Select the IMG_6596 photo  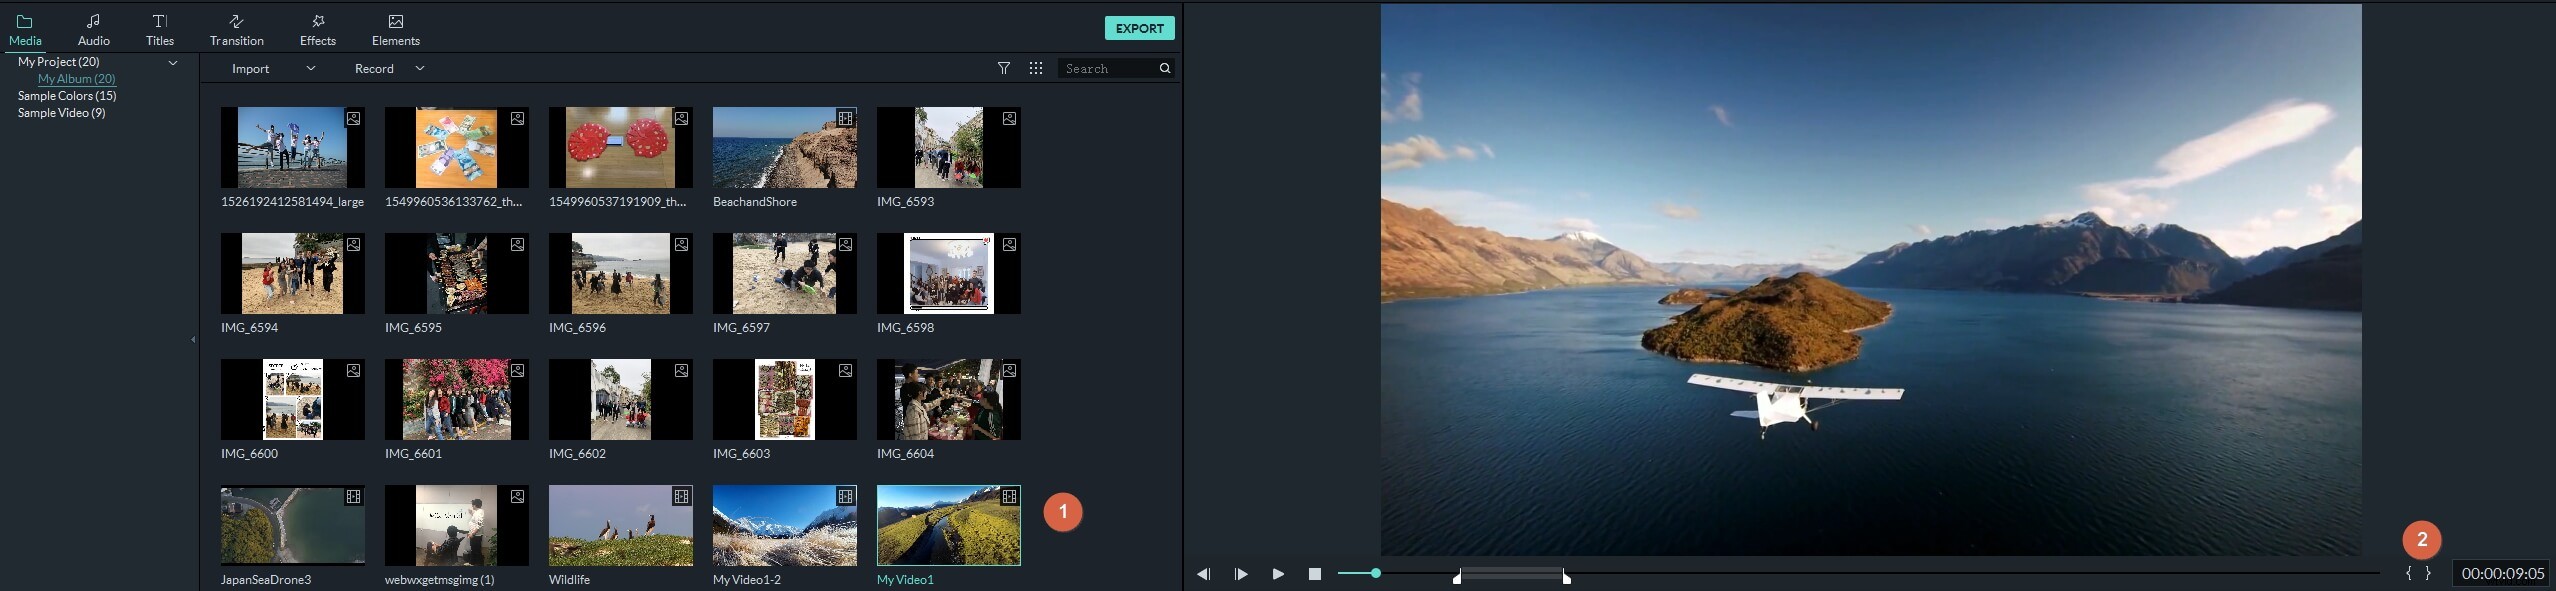tap(621, 273)
